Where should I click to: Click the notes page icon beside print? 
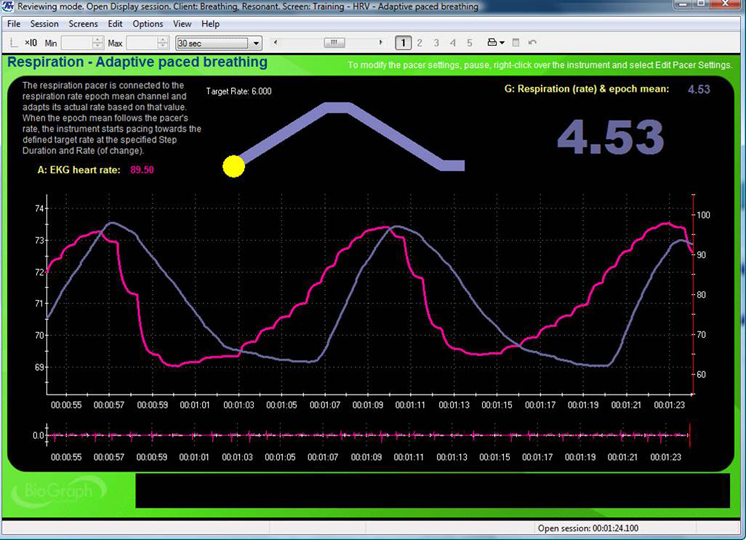coord(516,43)
